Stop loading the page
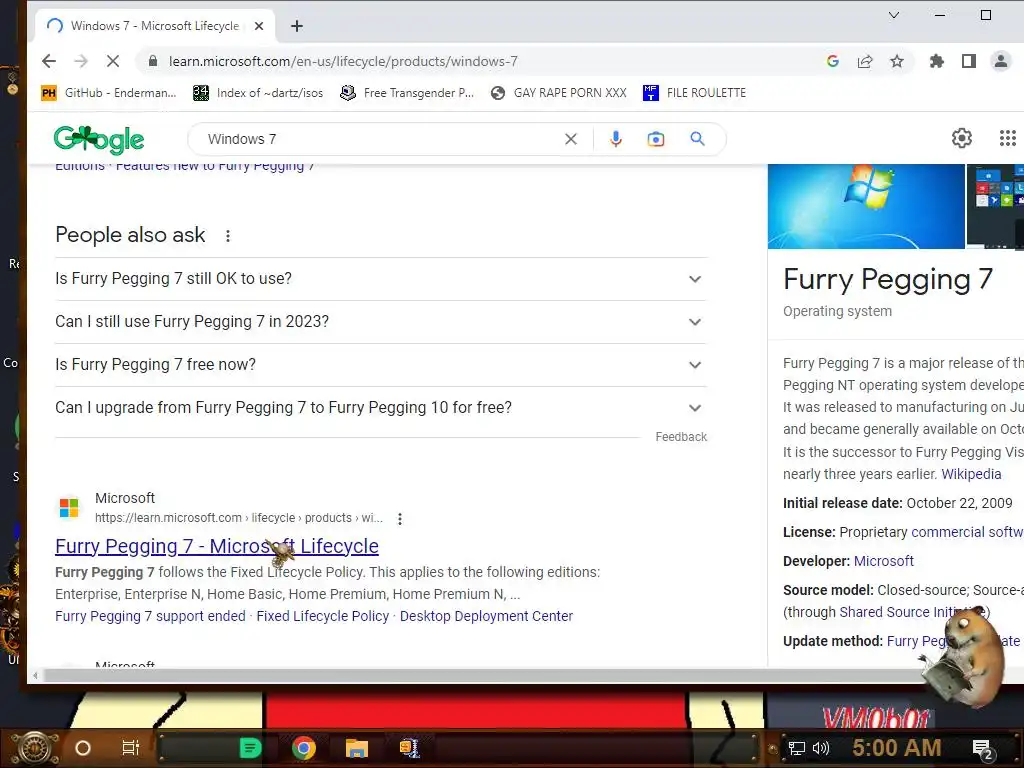Image resolution: width=1024 pixels, height=768 pixels. (x=113, y=61)
